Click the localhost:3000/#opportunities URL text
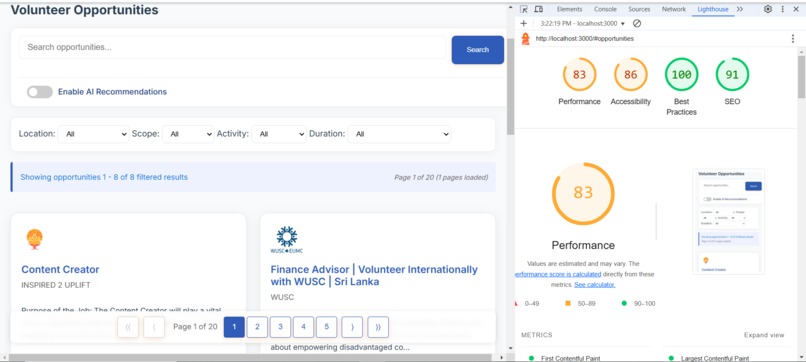Screen dimensions: 806x362 point(584,39)
